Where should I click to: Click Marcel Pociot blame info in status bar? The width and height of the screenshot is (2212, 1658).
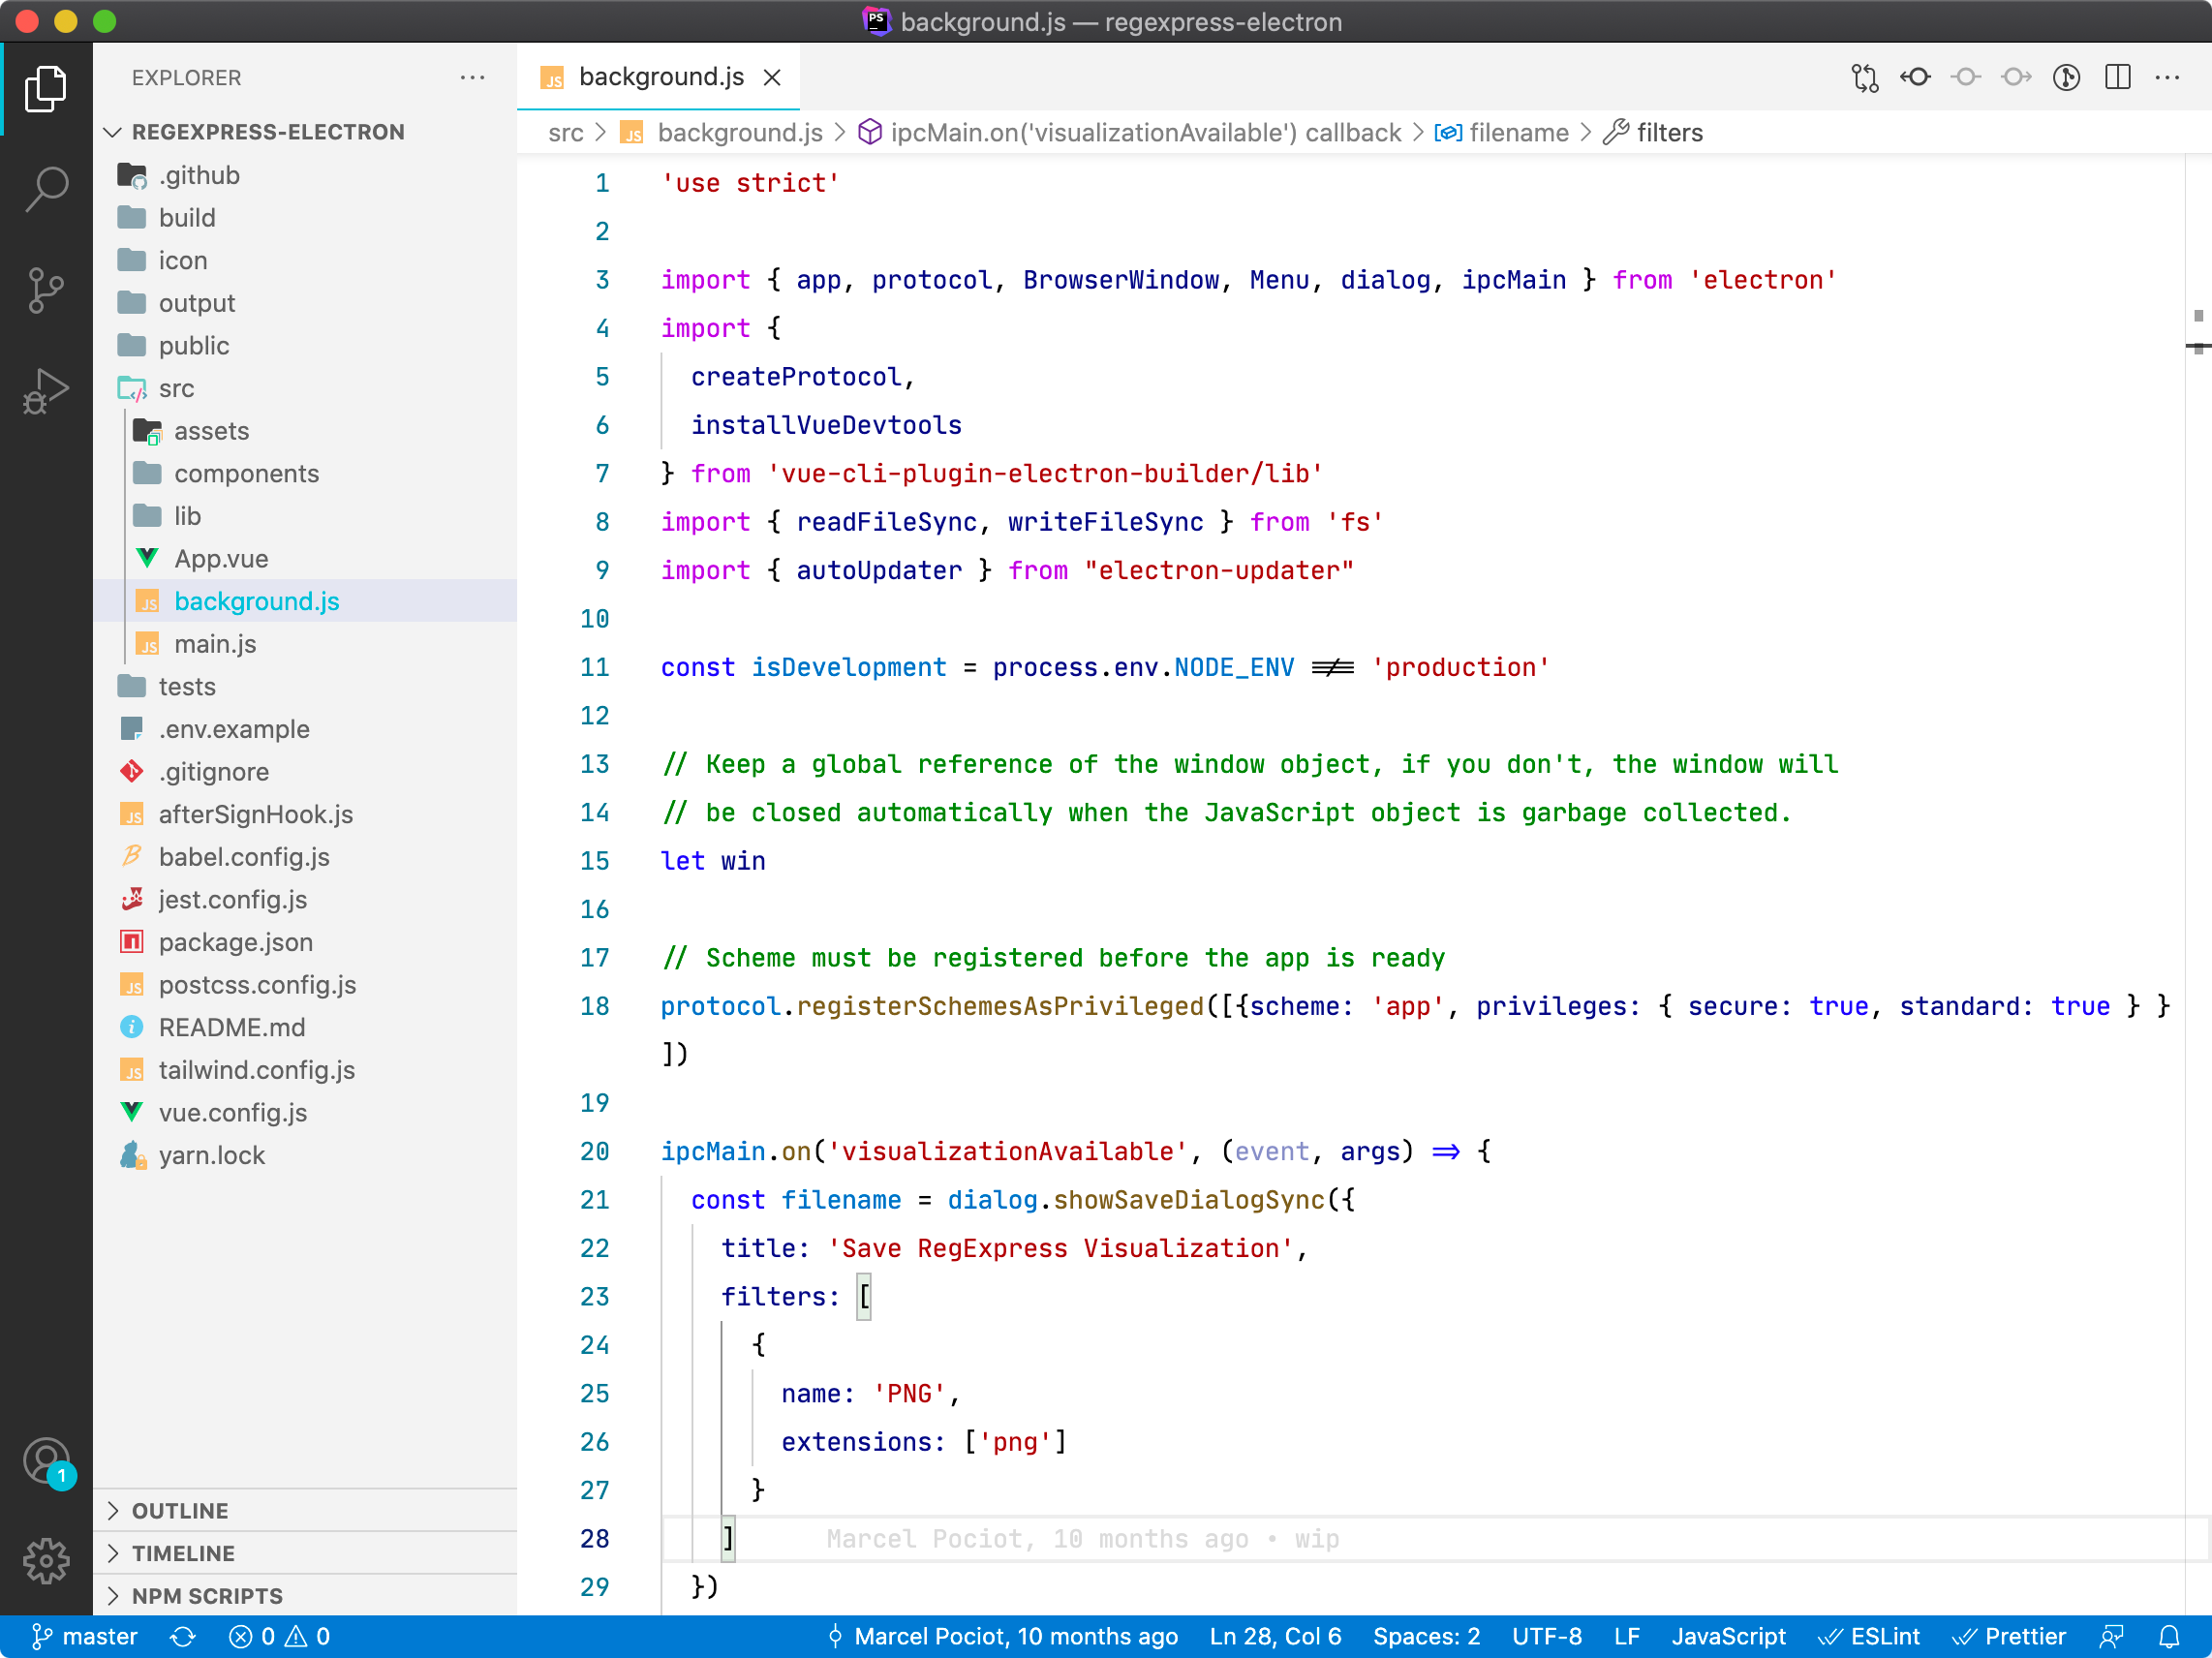(x=1002, y=1636)
